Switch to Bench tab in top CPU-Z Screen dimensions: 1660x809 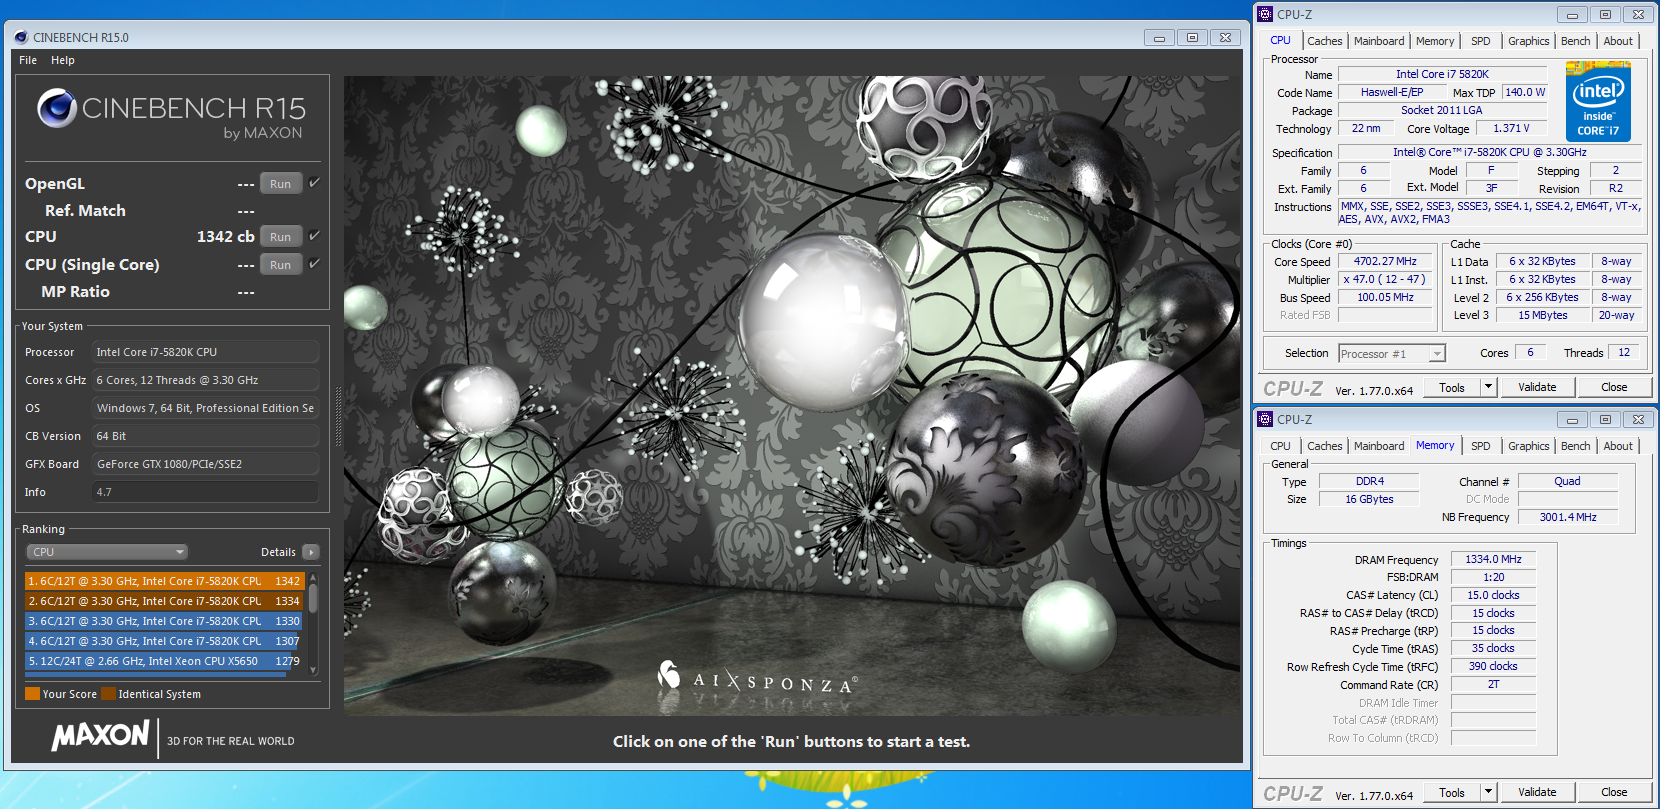(x=1576, y=41)
